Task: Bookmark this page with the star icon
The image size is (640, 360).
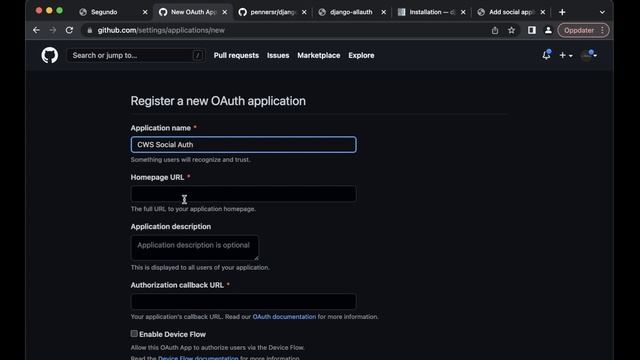Action: (511, 30)
